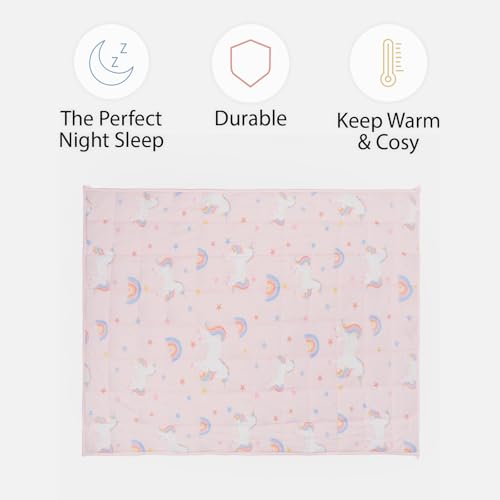500x500 pixels.
Task: Click the word "The" in the first caption
Action: pos(77,118)
